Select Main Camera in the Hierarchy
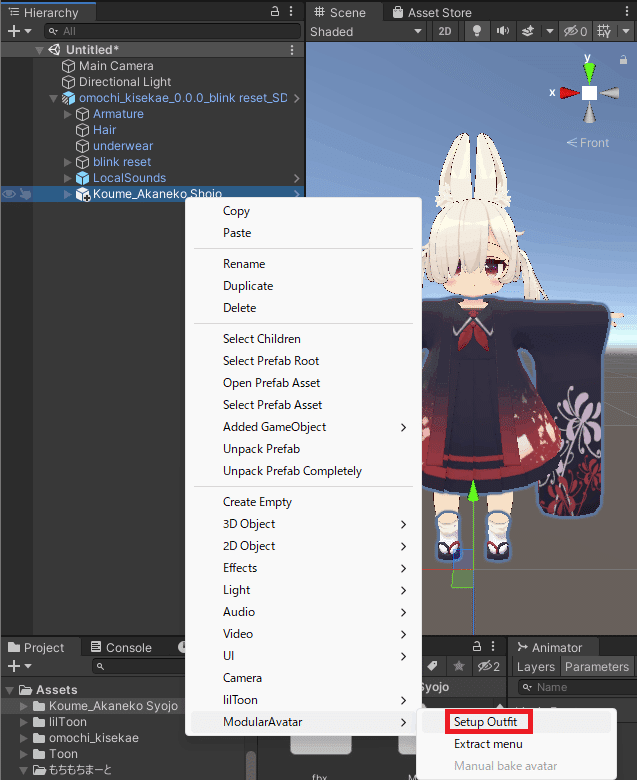 tap(116, 66)
